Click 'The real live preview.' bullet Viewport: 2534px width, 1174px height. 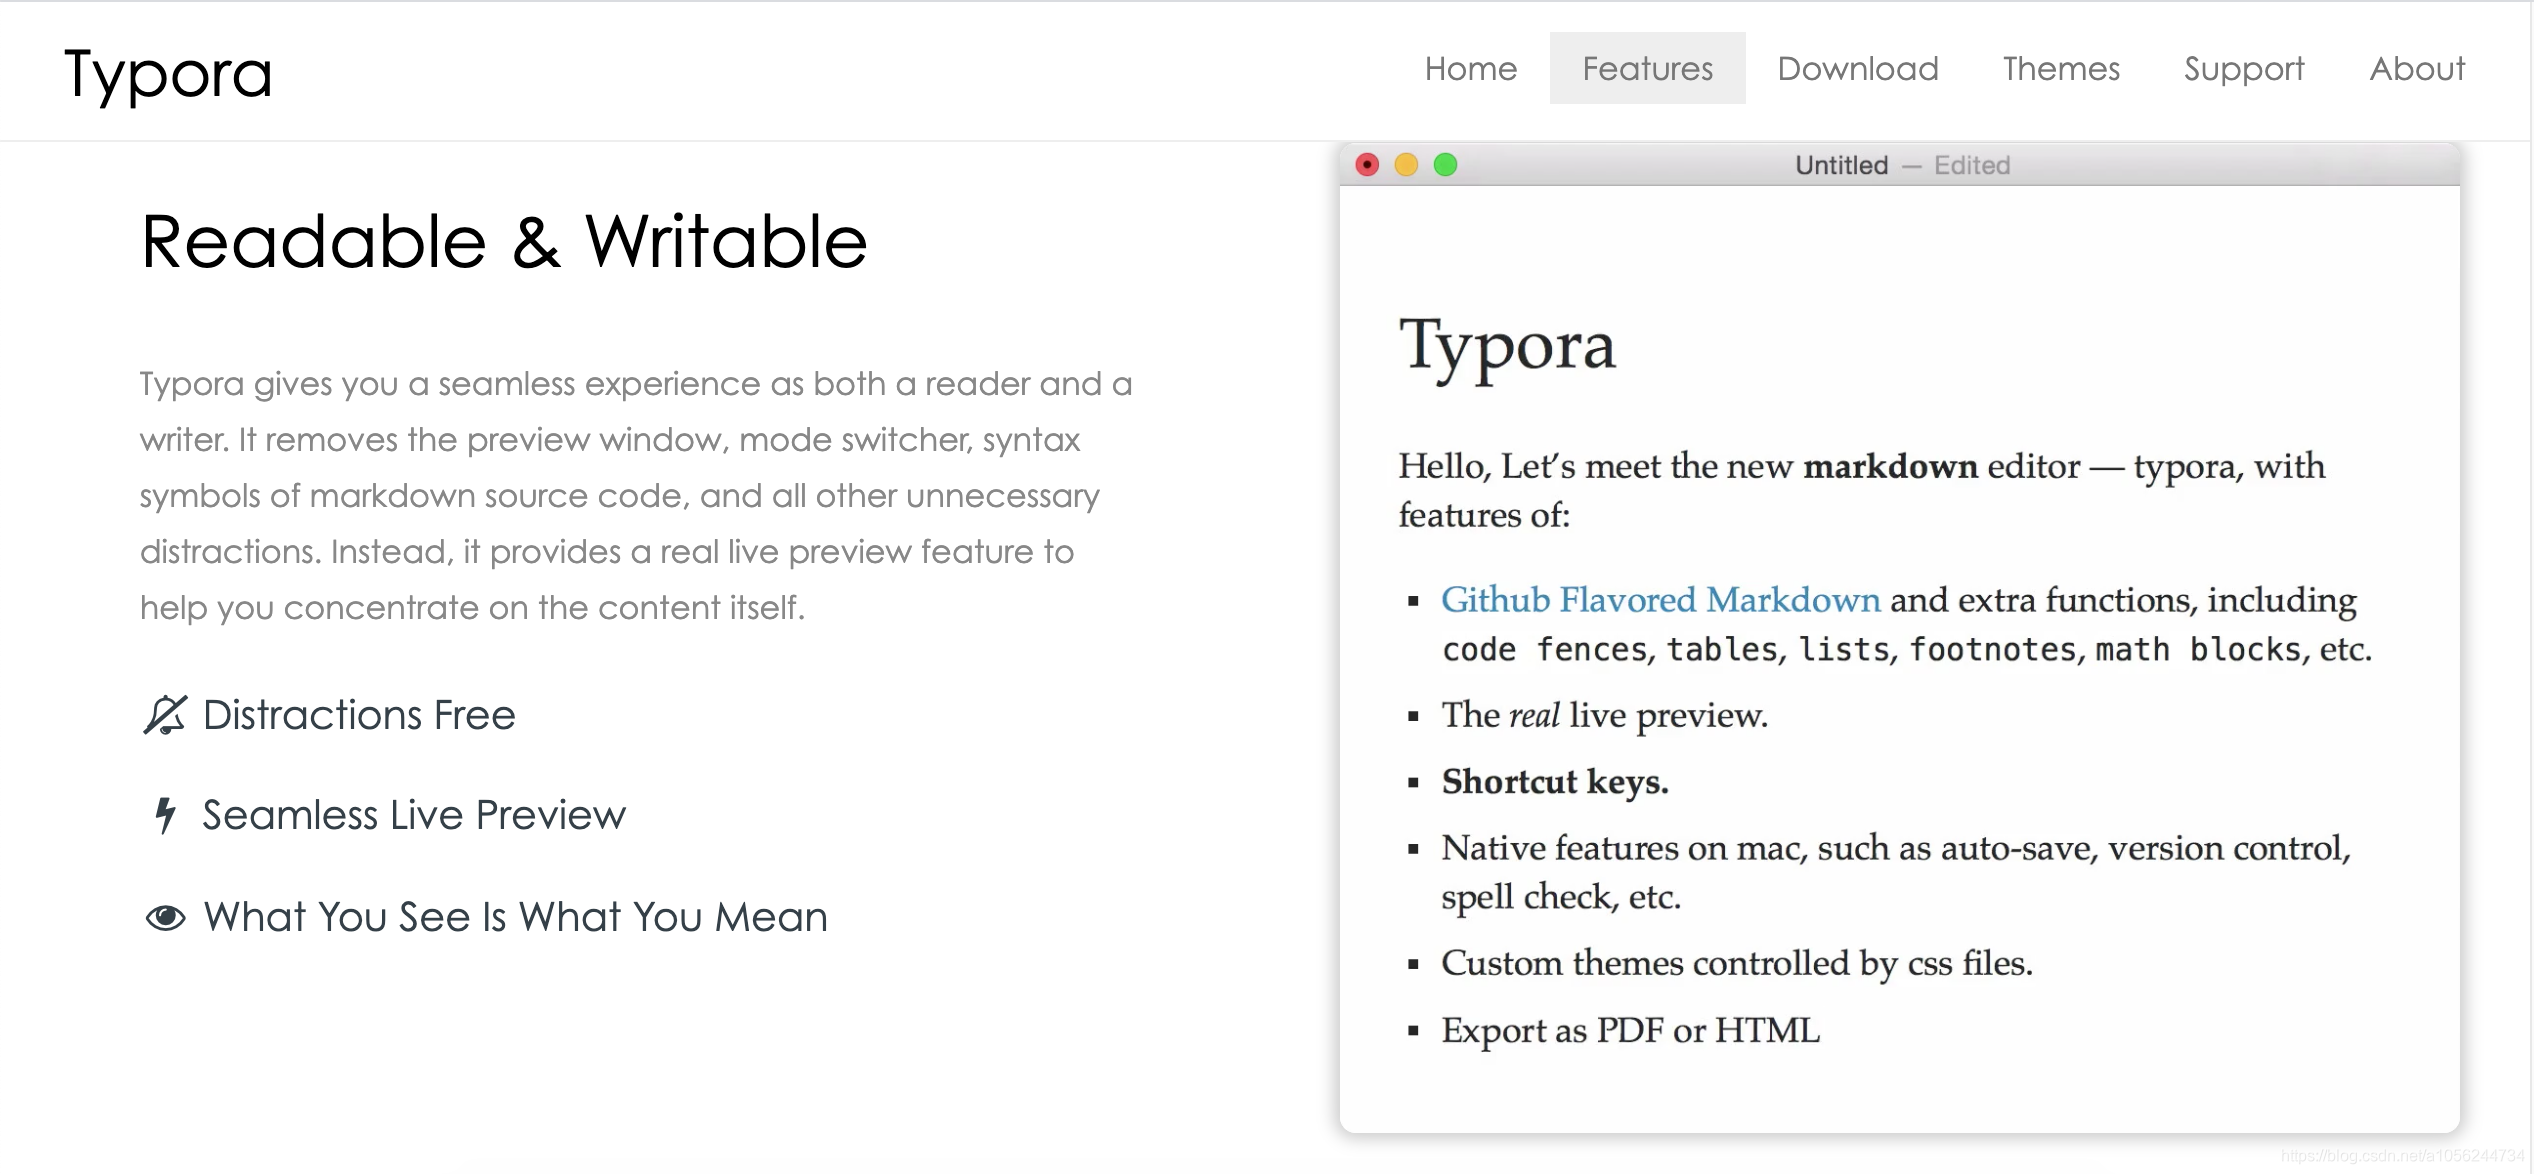click(x=1604, y=715)
